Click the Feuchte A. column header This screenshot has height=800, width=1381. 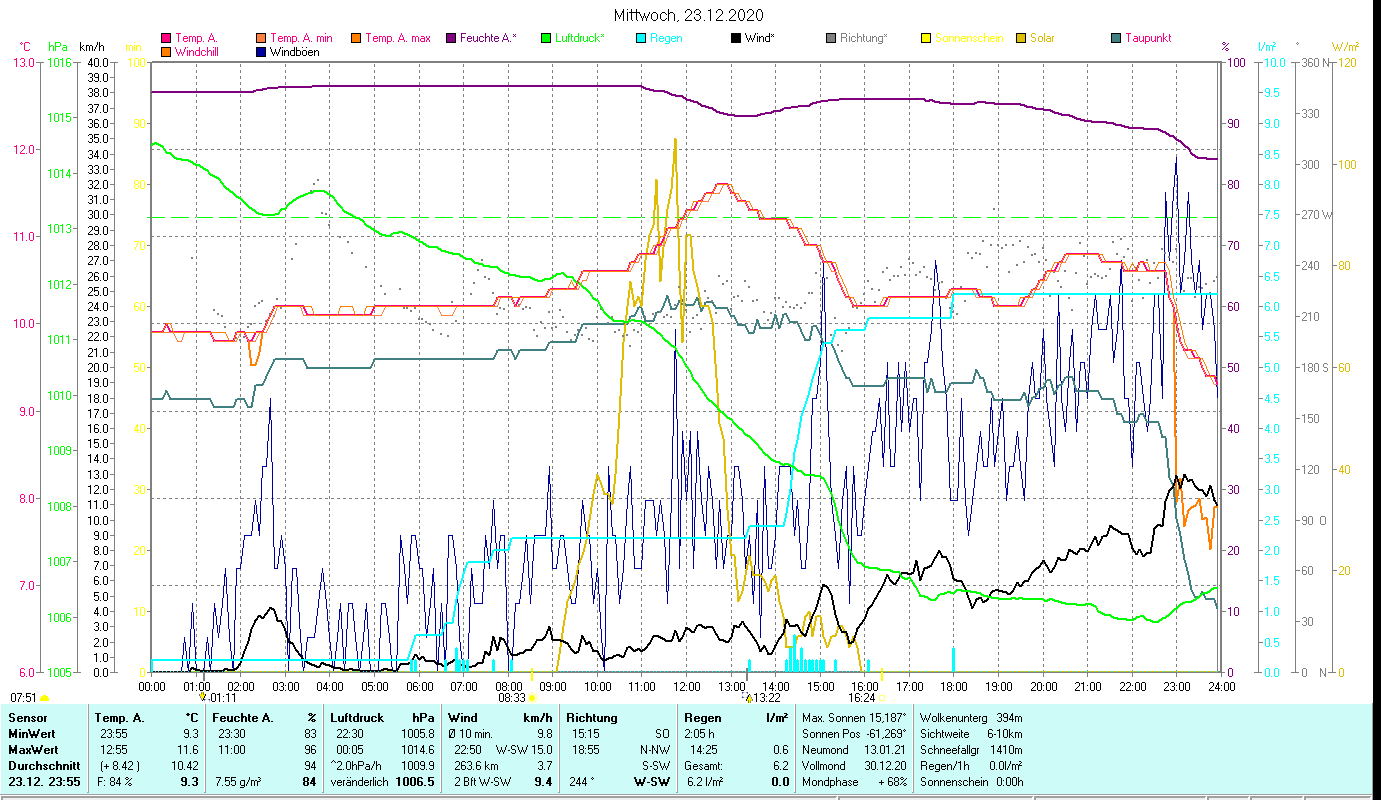(245, 717)
